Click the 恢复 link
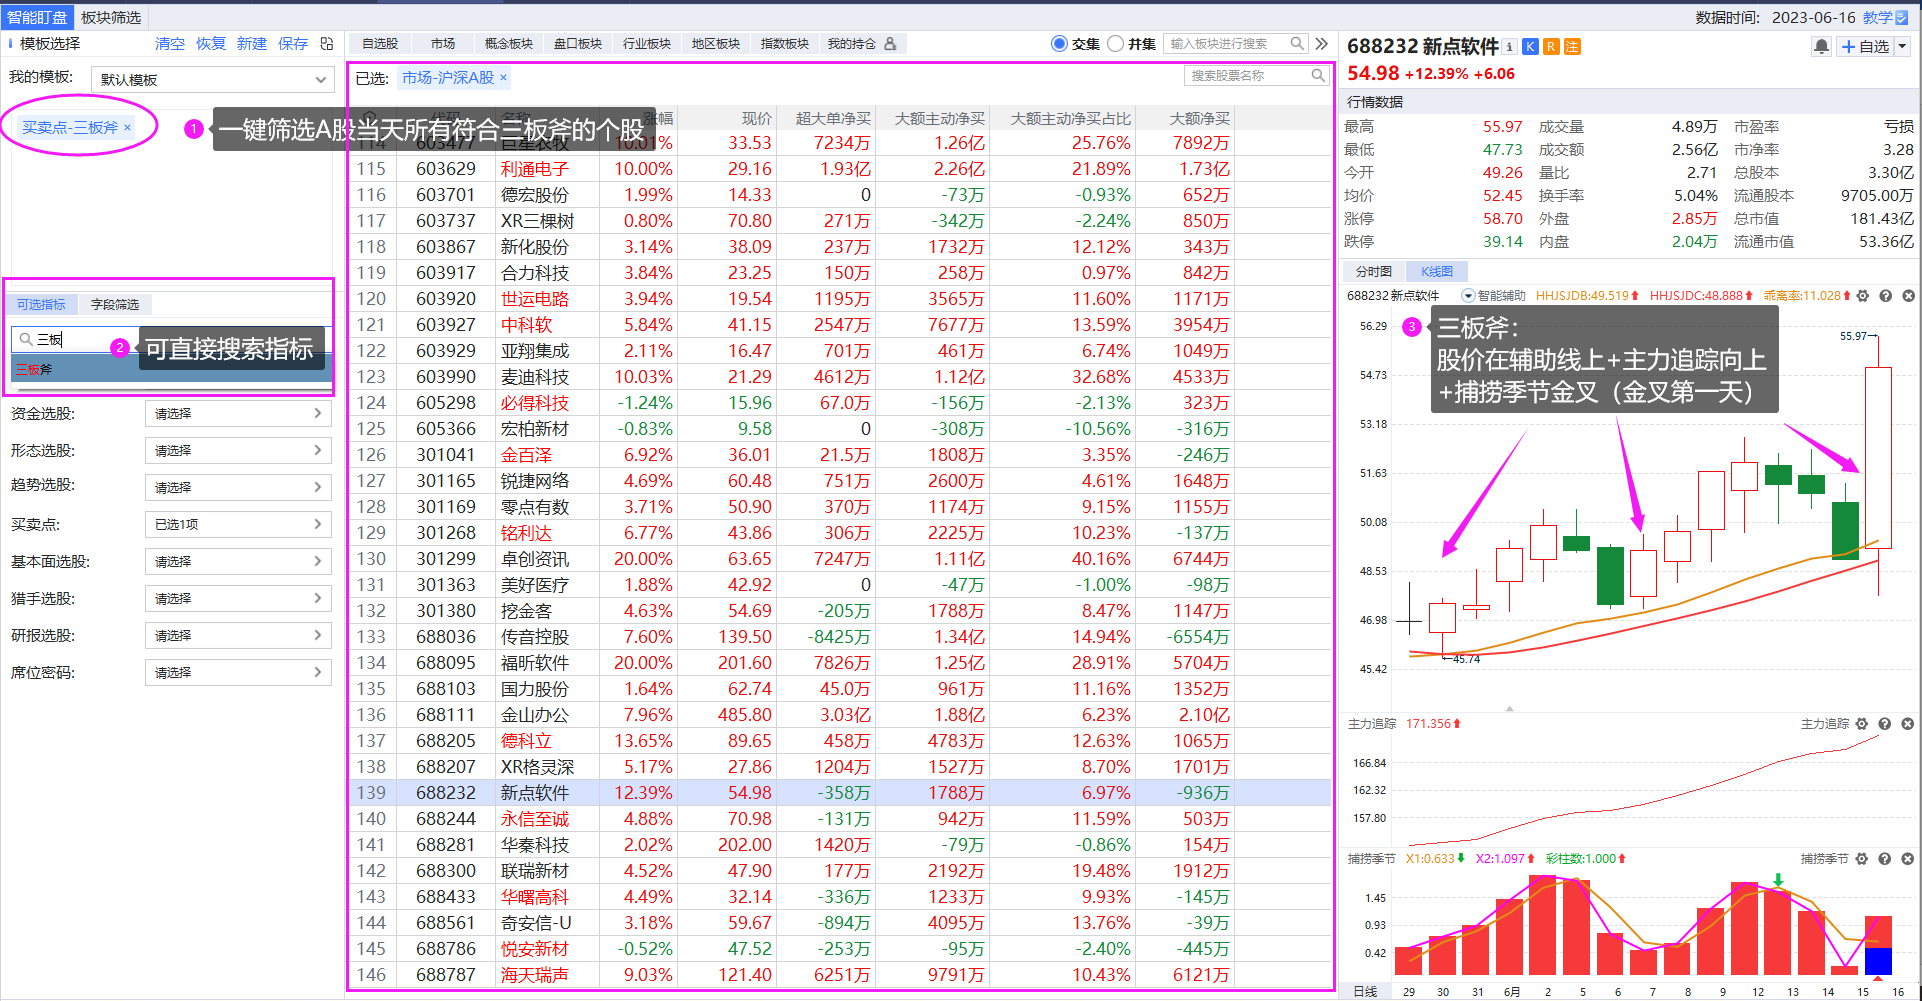 tap(211, 44)
